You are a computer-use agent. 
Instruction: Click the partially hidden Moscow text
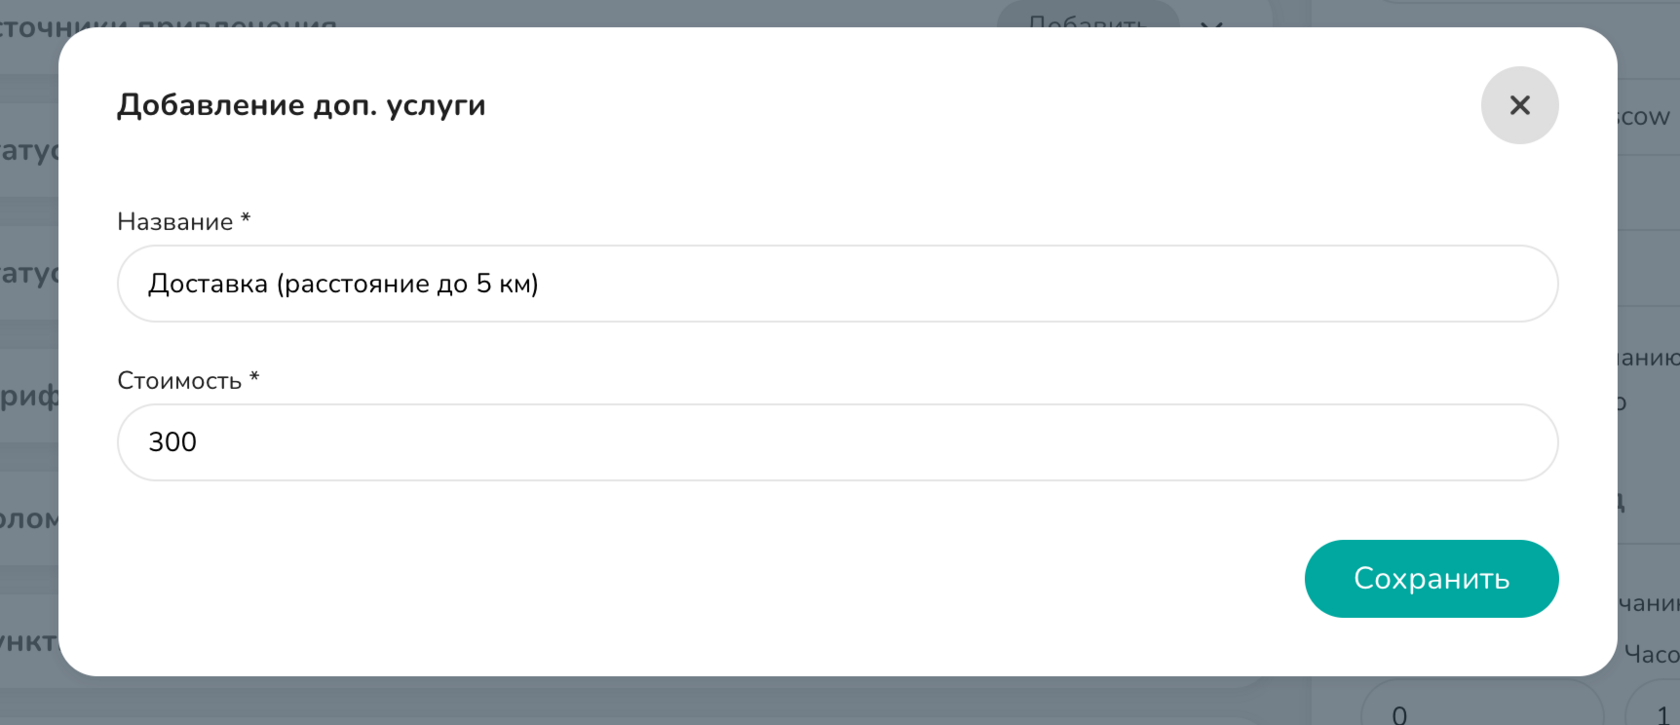(x=1643, y=116)
